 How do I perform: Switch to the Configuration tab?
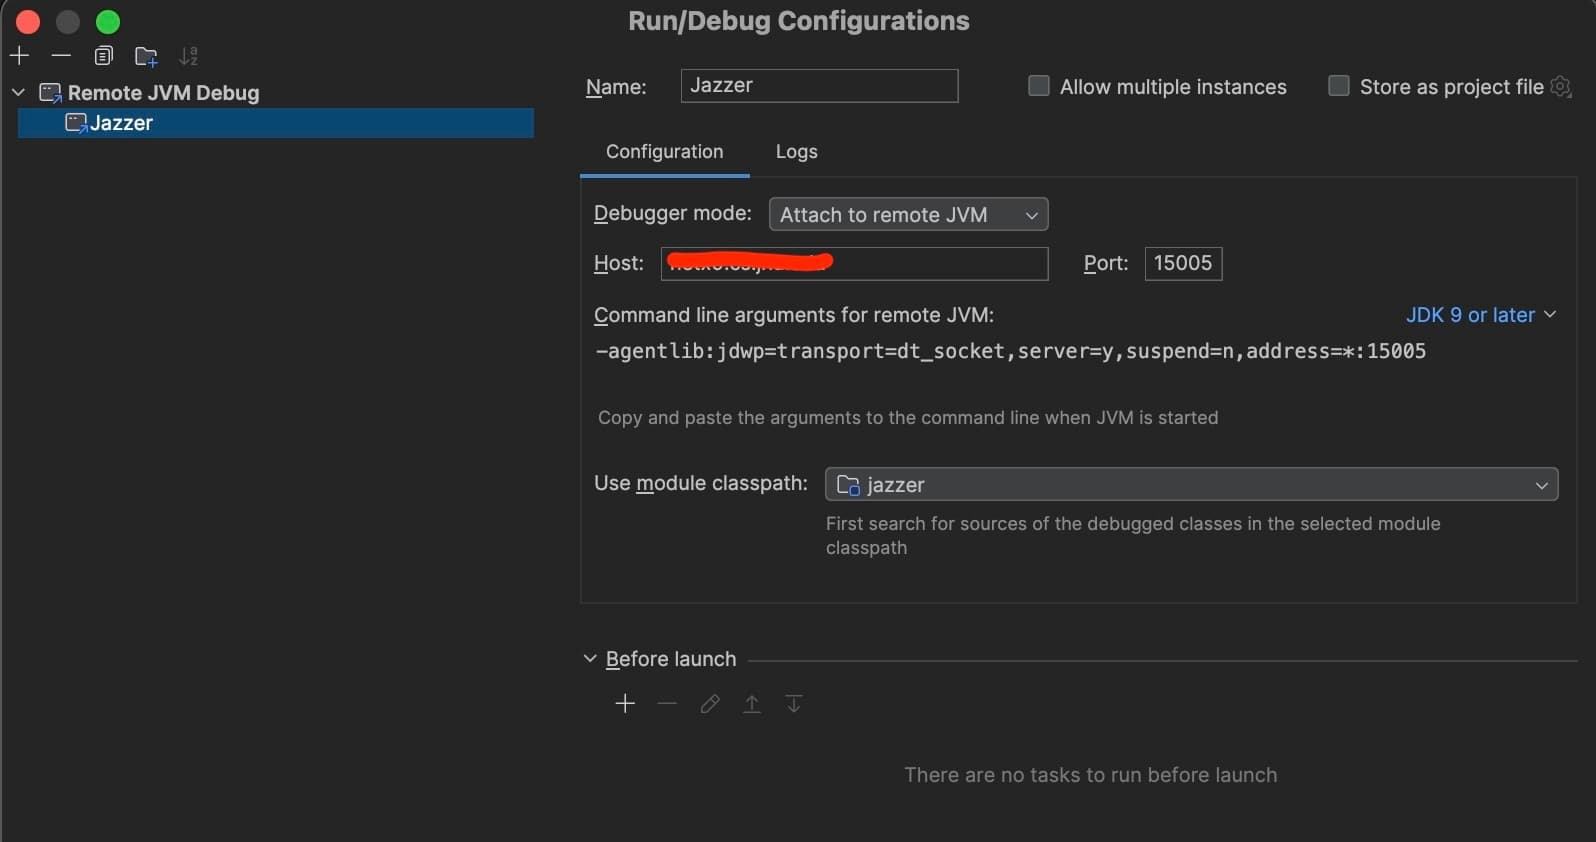[x=665, y=152]
